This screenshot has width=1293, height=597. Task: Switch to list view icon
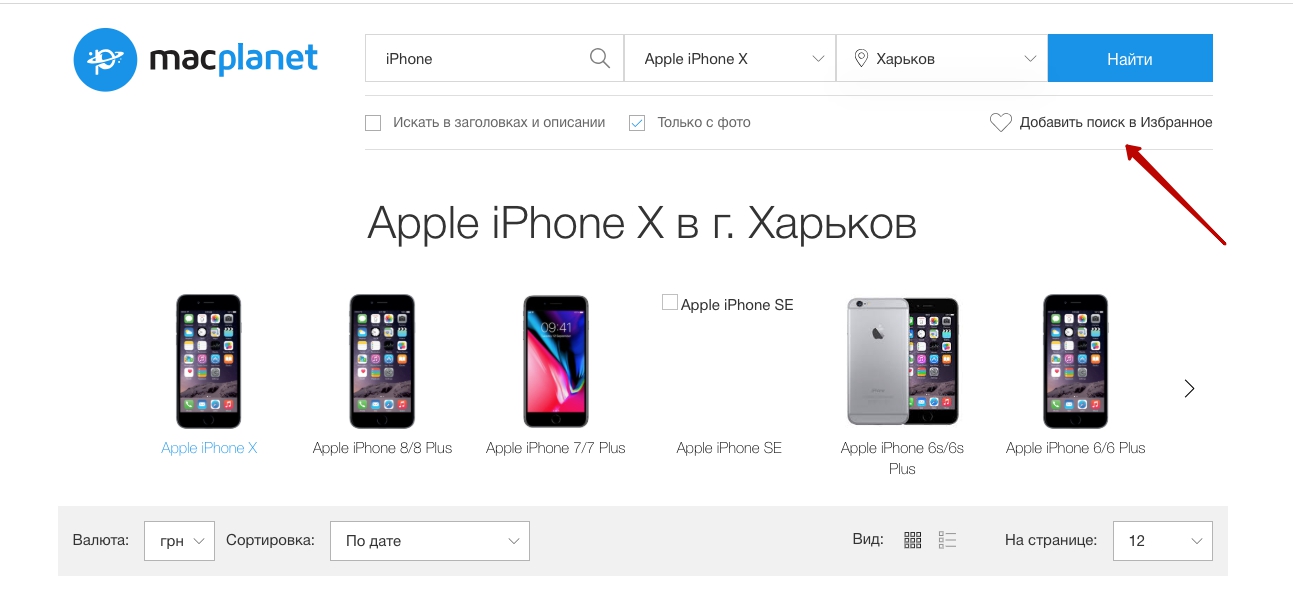point(948,540)
